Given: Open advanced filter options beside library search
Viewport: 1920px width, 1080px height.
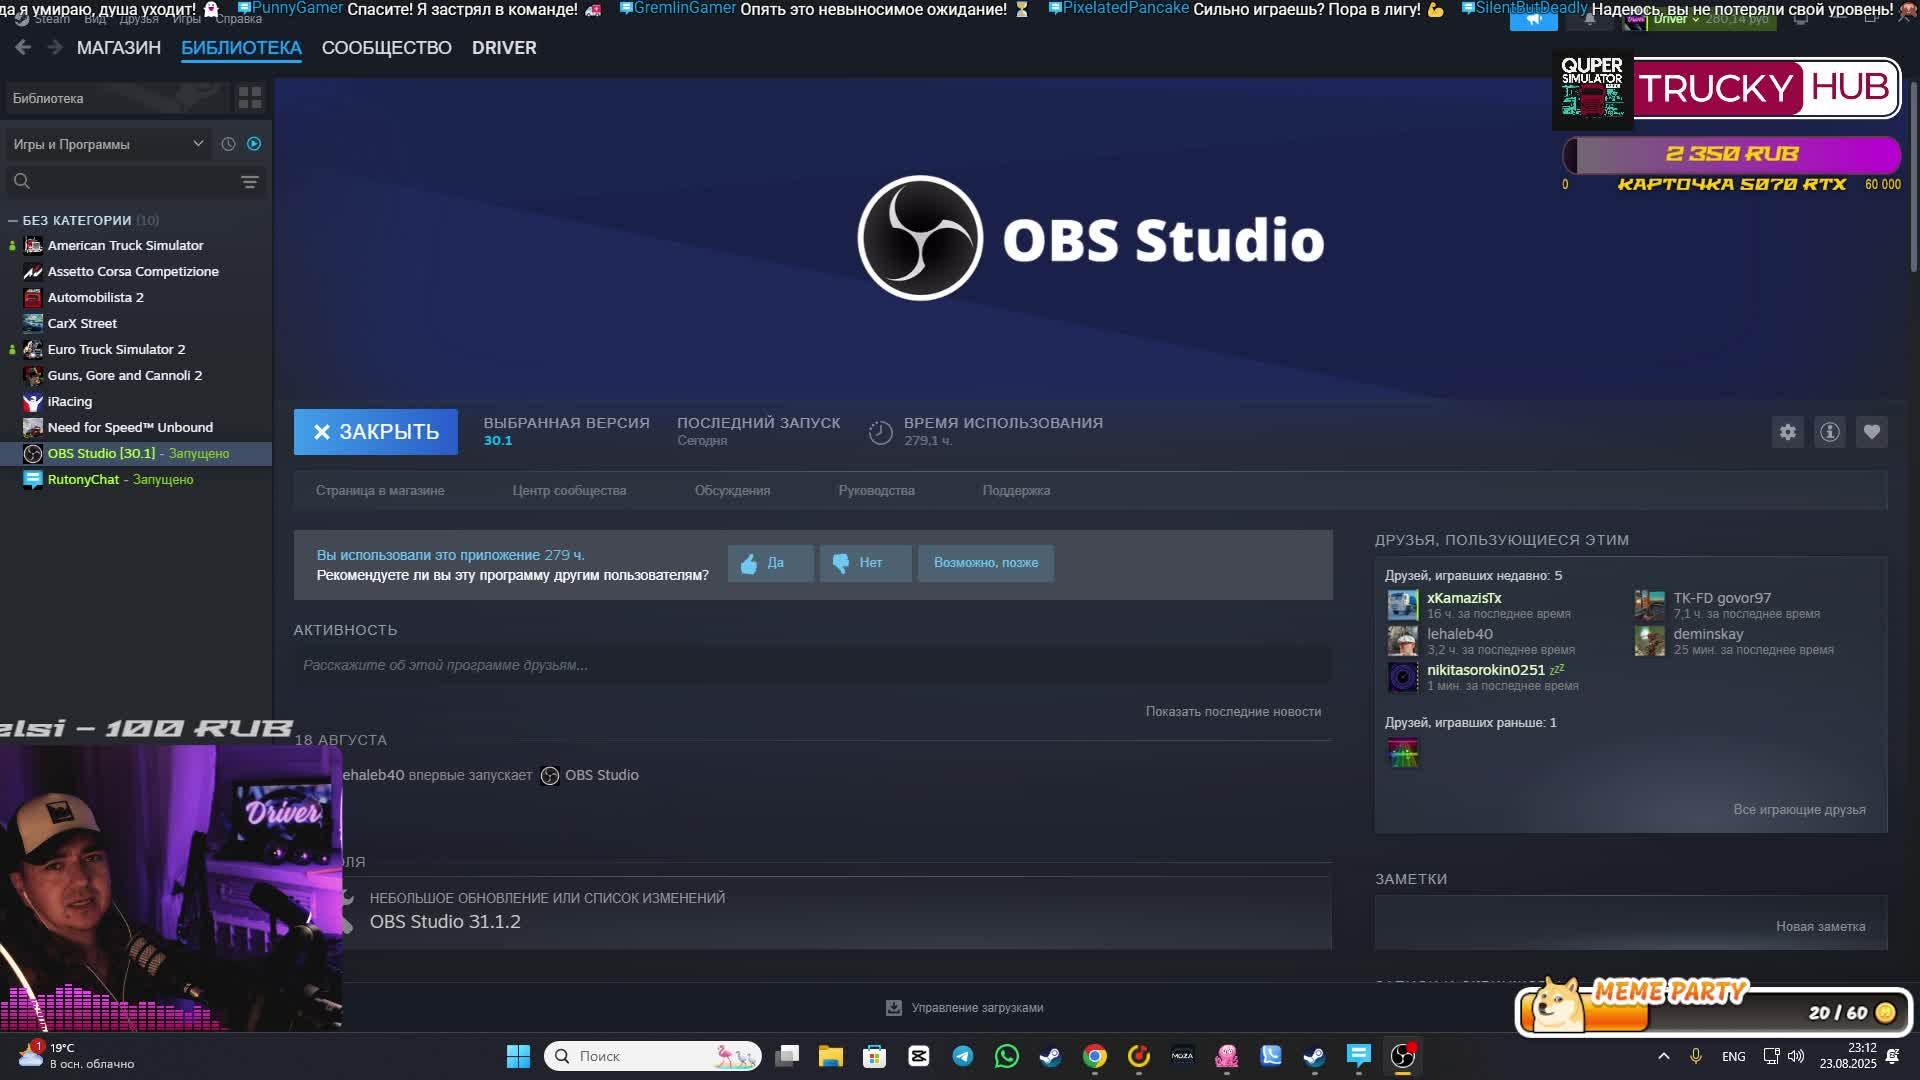Looking at the screenshot, I should tap(250, 182).
